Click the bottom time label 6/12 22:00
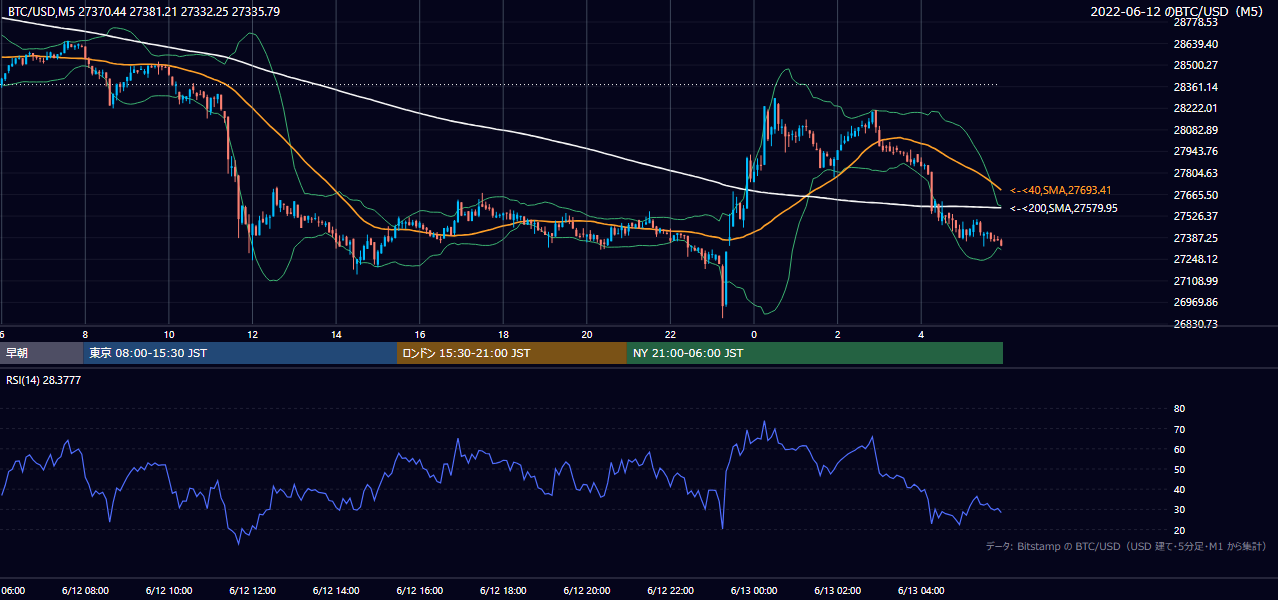1278x600 pixels. pos(670,590)
